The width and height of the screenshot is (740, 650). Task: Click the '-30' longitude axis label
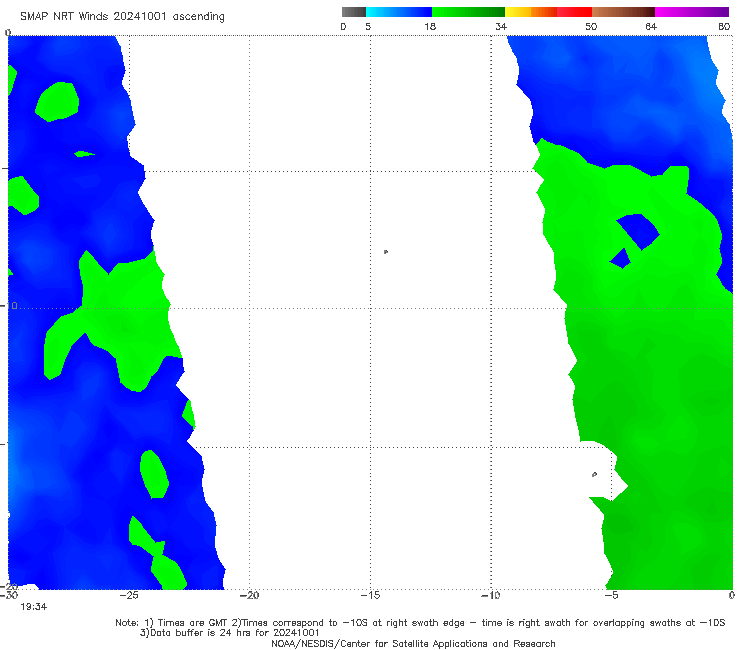pos(9,595)
